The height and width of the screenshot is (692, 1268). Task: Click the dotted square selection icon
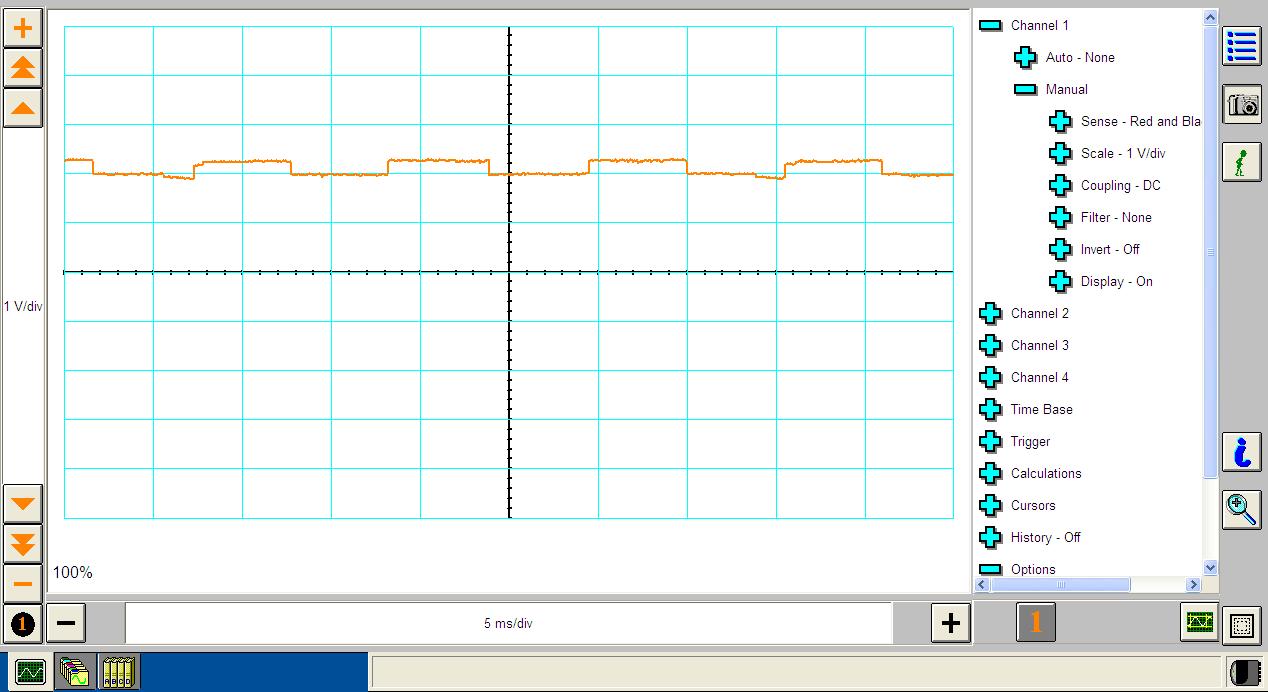pyautogui.click(x=1242, y=626)
